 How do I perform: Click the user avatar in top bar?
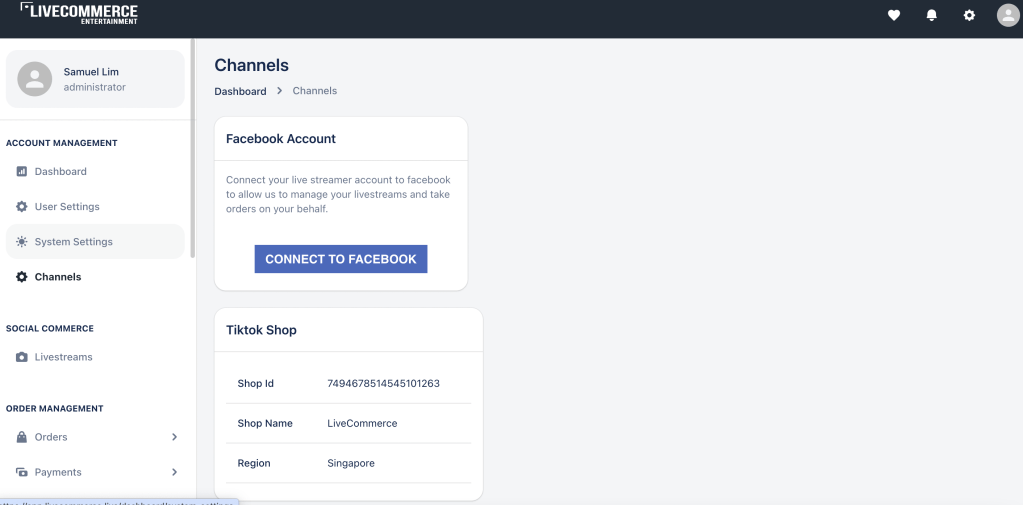[1007, 15]
